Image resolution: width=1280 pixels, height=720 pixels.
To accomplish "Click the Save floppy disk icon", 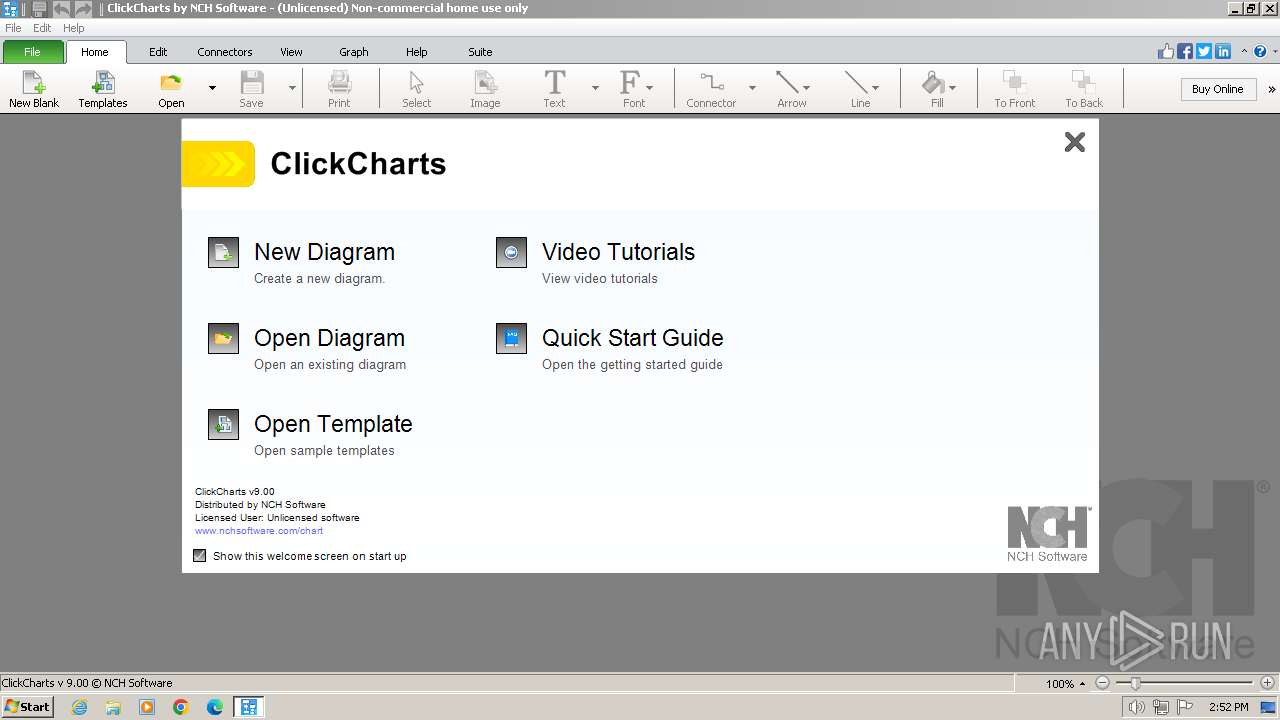I will 252,89.
